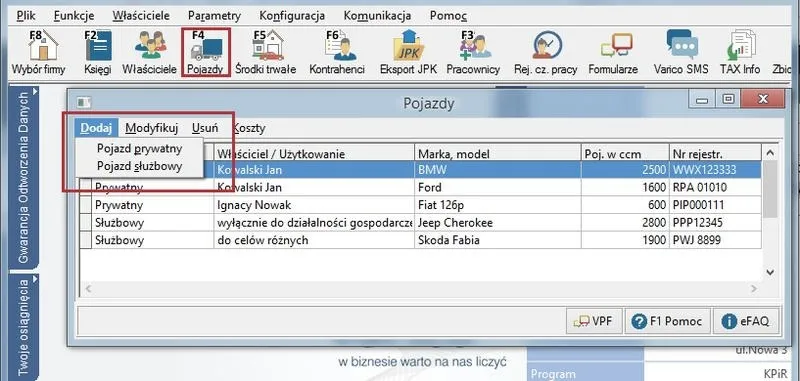Click owner Ignacy Nowak cell
The height and width of the screenshot is (381, 800).
click(x=314, y=205)
